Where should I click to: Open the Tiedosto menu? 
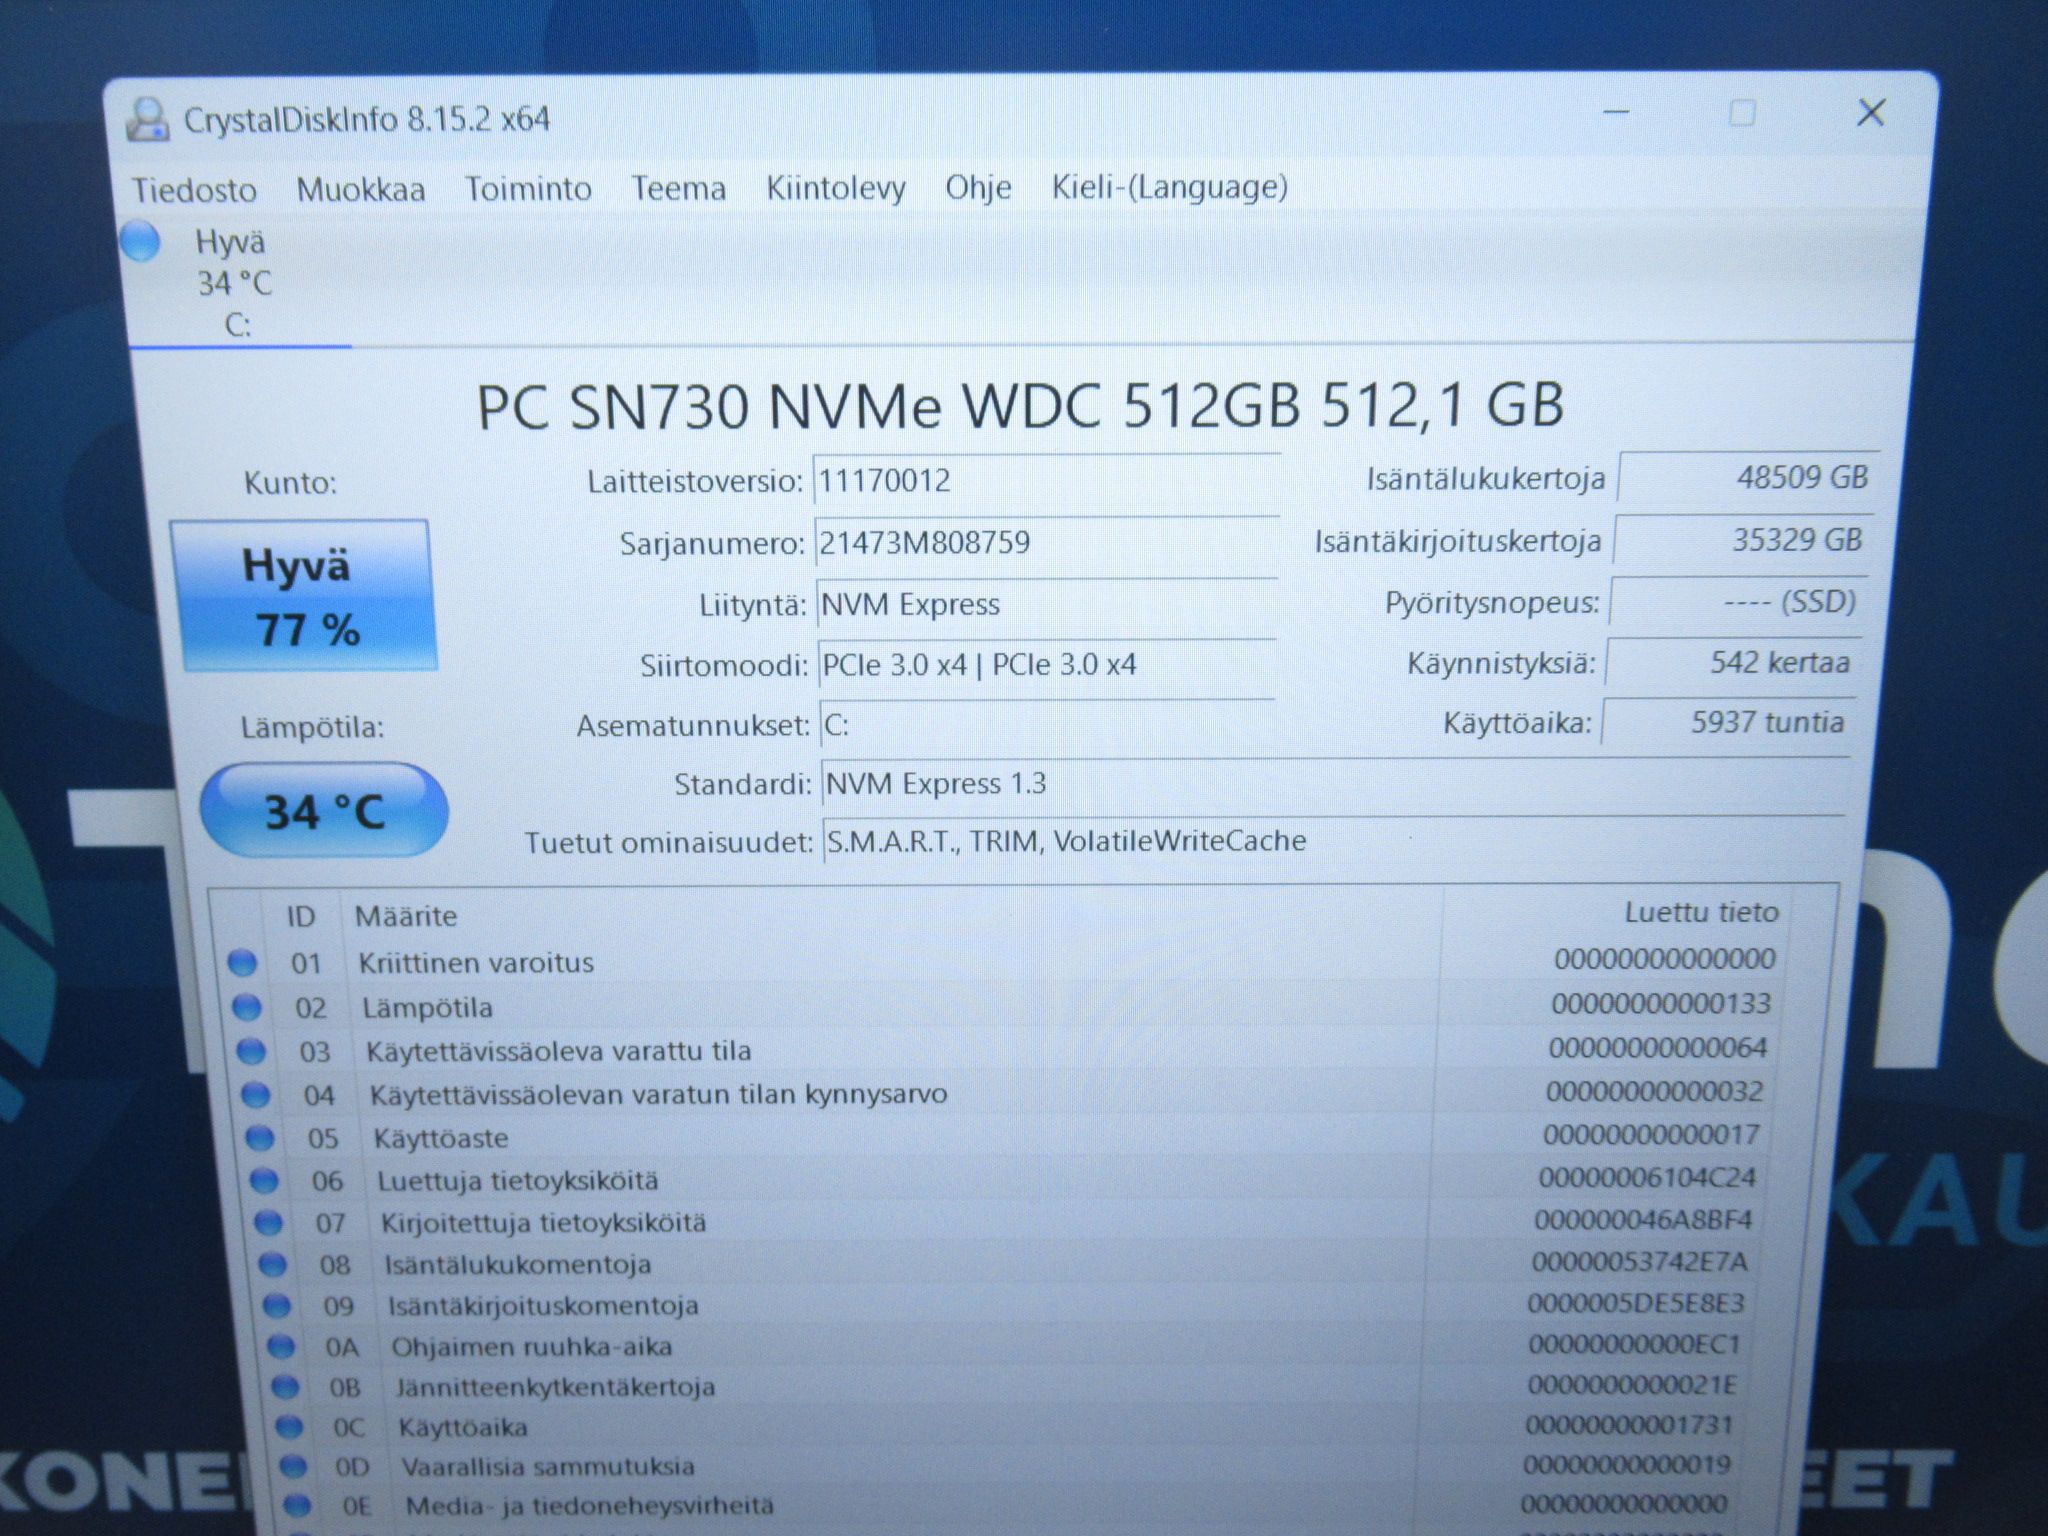click(x=195, y=190)
